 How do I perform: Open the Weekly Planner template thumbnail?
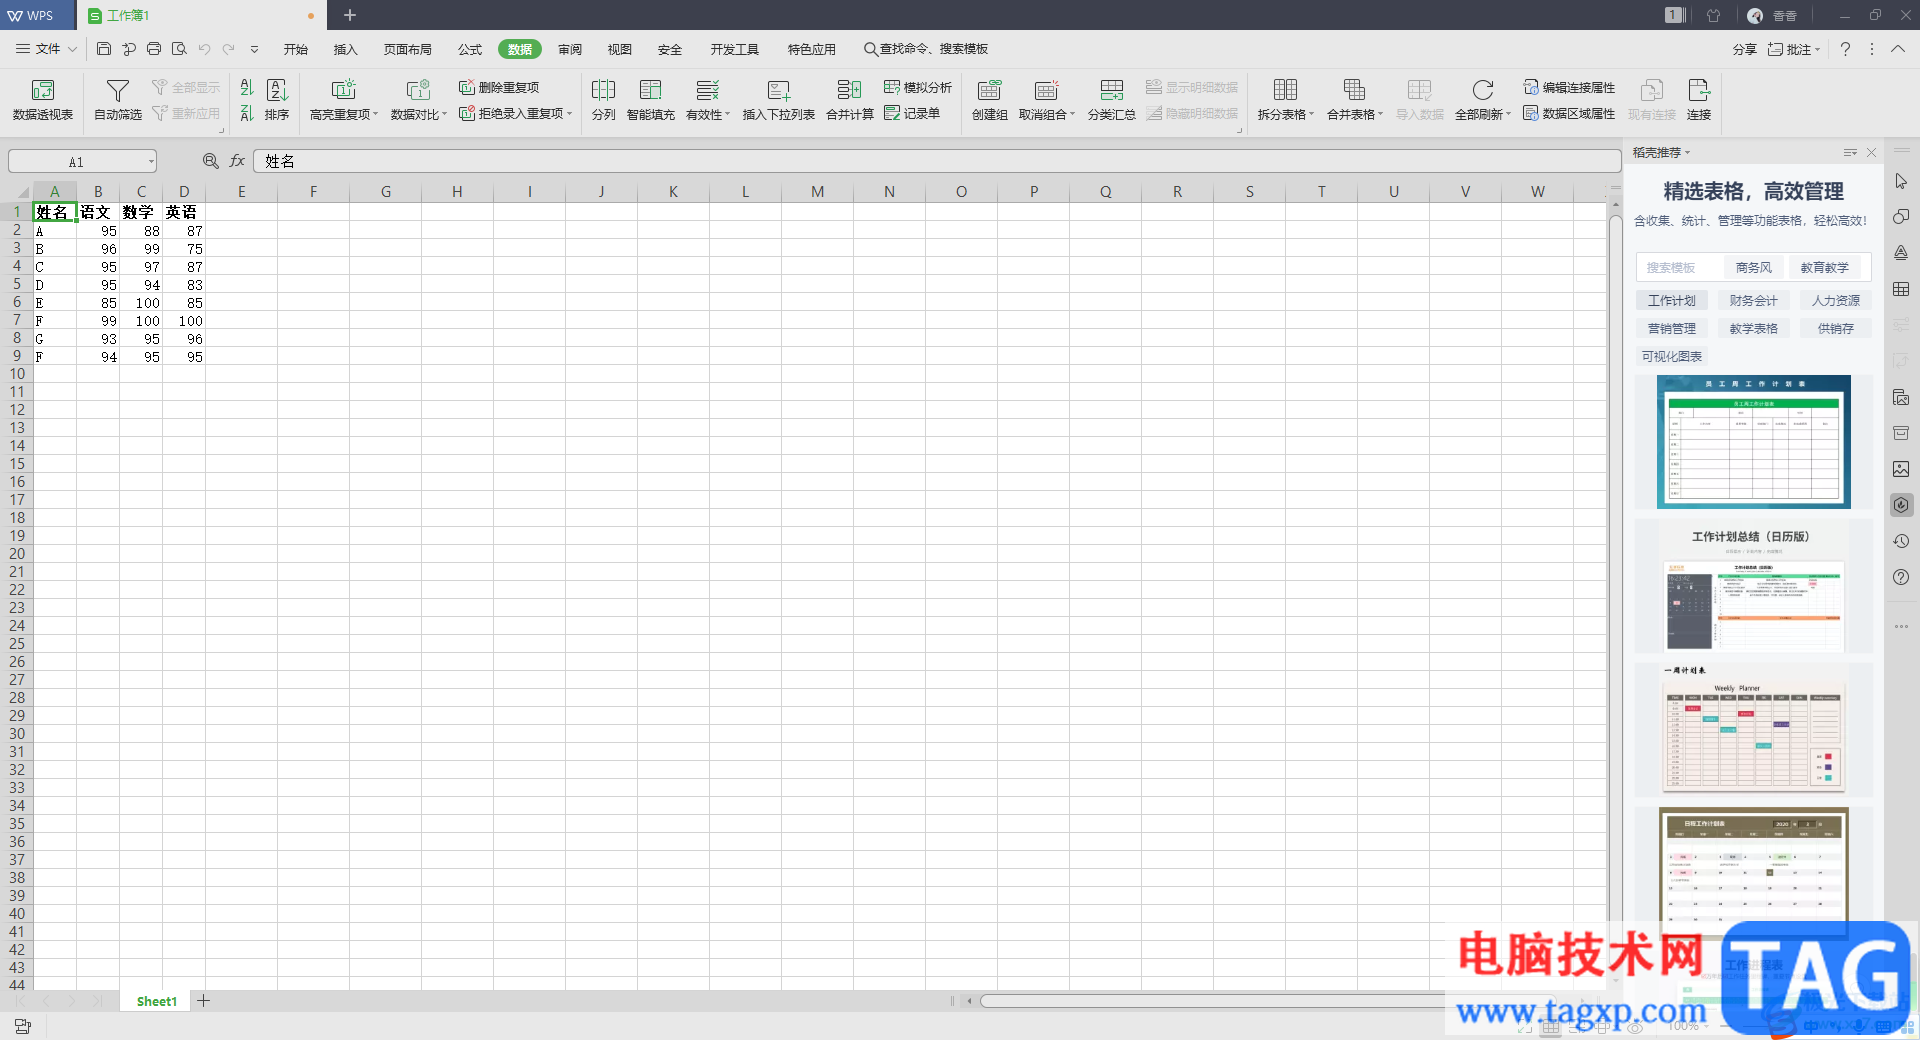tap(1753, 730)
